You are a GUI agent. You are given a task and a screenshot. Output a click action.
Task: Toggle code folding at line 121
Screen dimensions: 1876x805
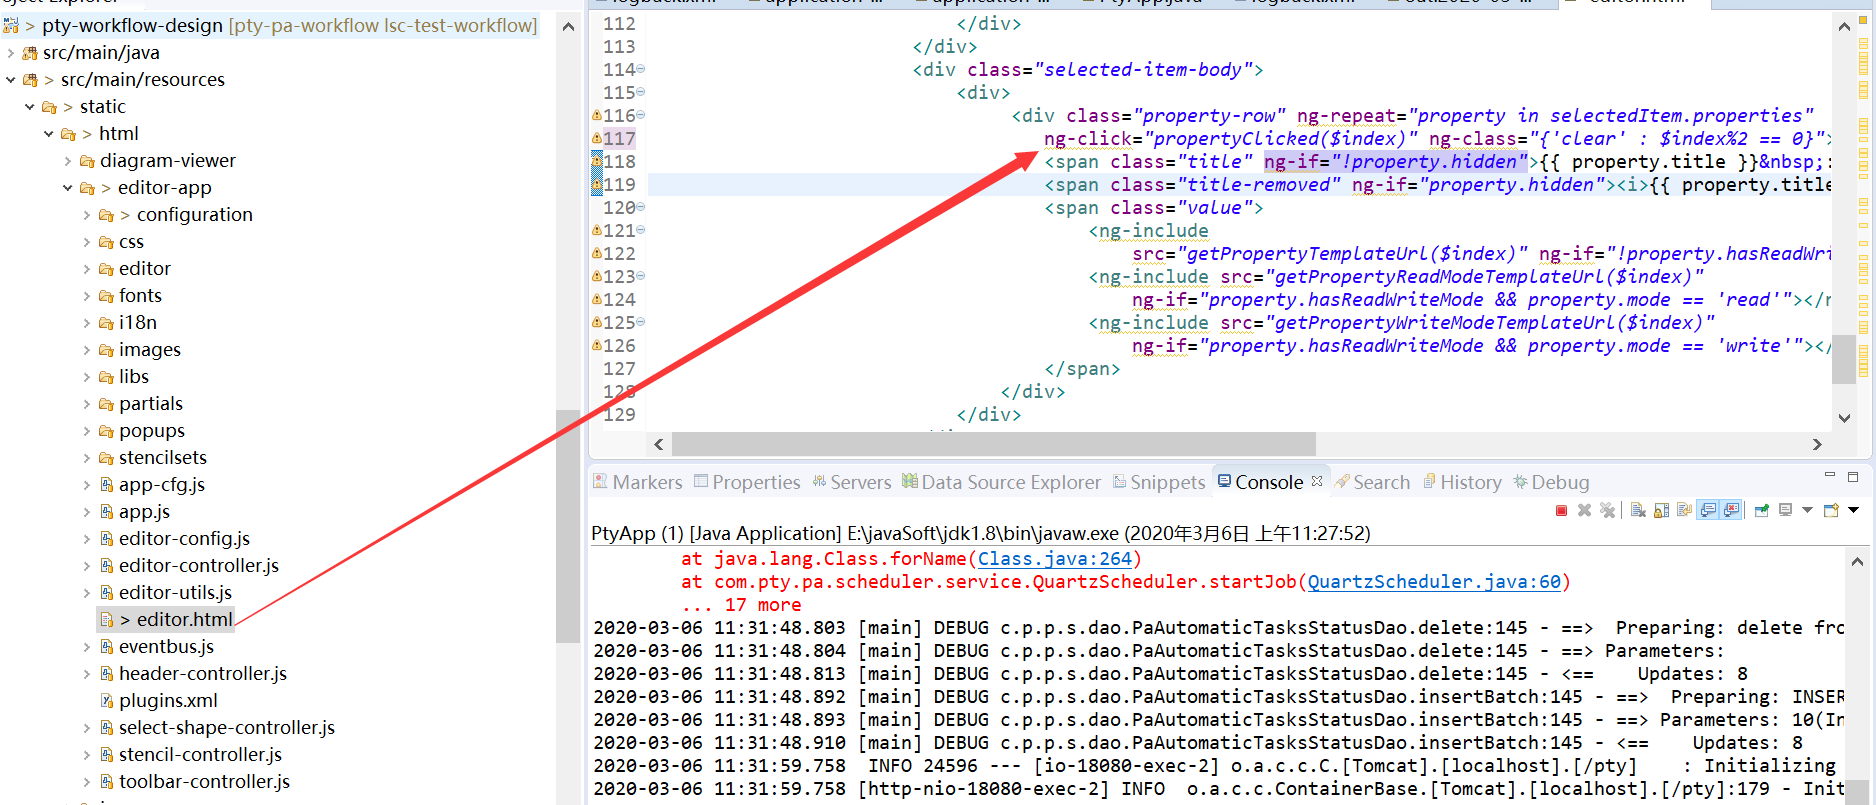pyautogui.click(x=641, y=231)
